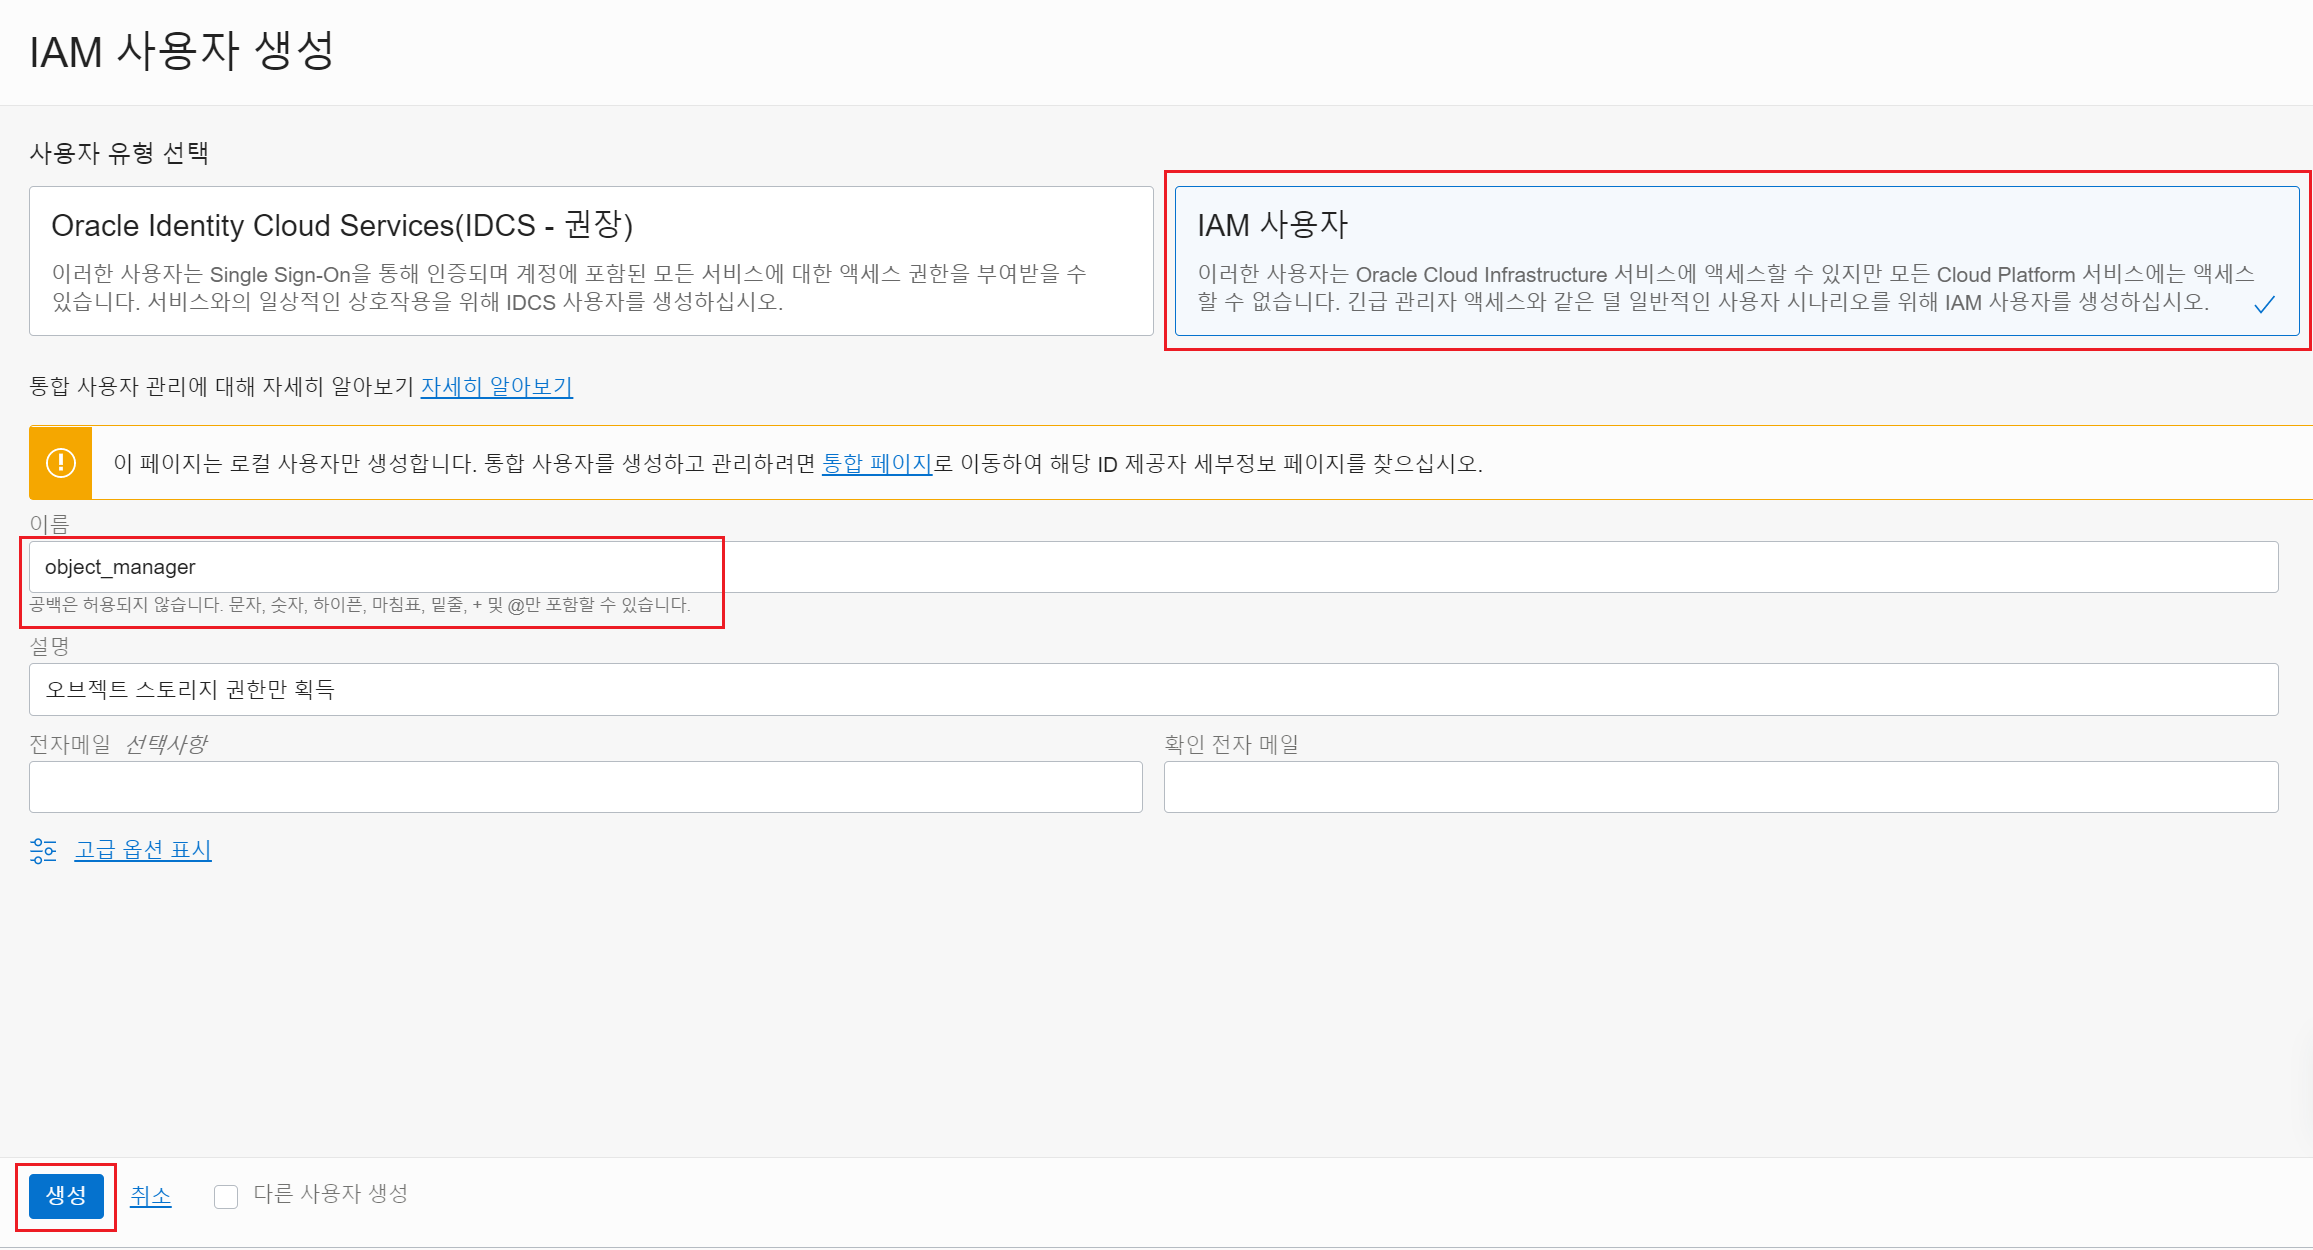Click the orange warning exclamation icon
2313x1250 pixels.
click(61, 463)
